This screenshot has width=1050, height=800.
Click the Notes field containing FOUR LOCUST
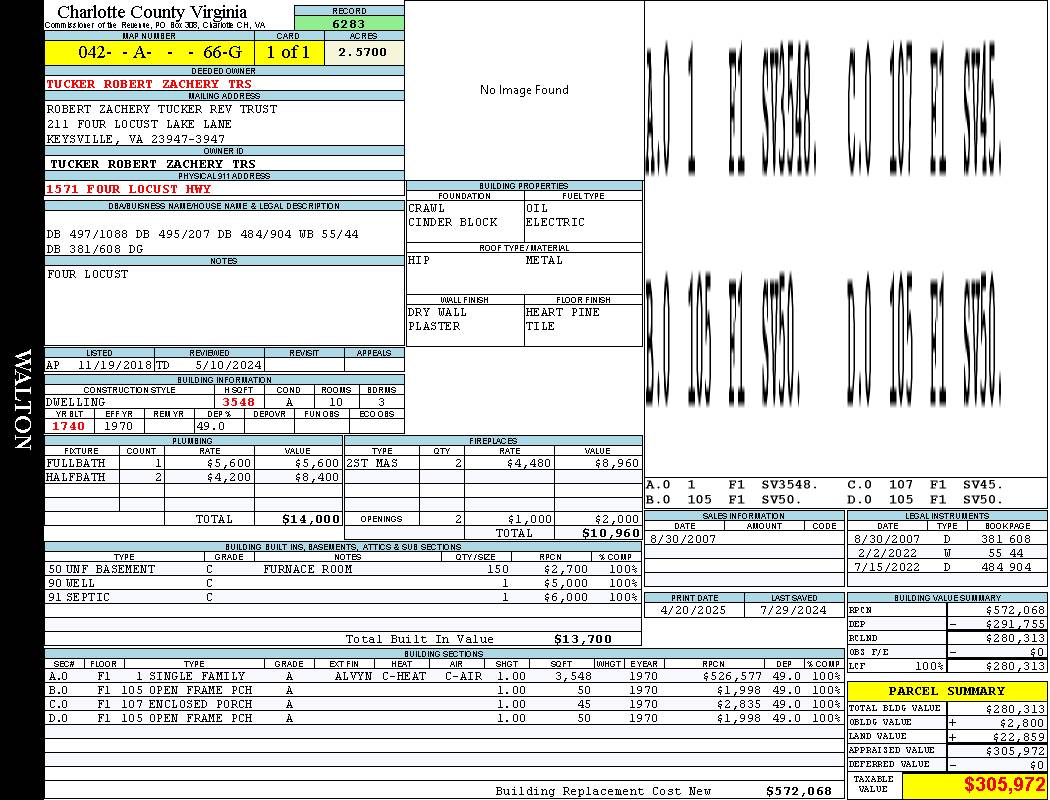tap(224, 305)
